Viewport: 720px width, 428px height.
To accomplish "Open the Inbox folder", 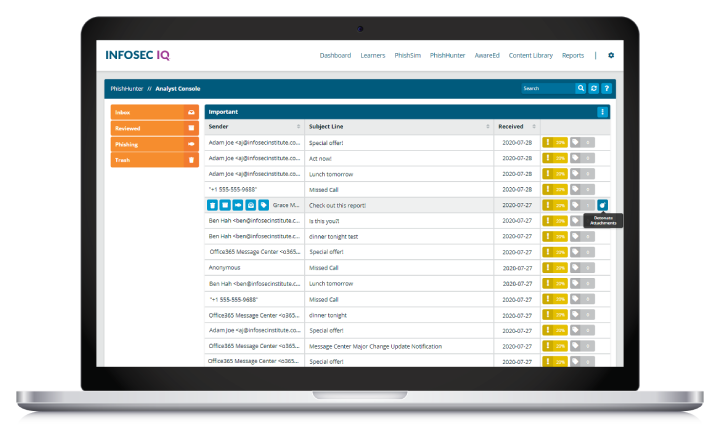I will 154,112.
